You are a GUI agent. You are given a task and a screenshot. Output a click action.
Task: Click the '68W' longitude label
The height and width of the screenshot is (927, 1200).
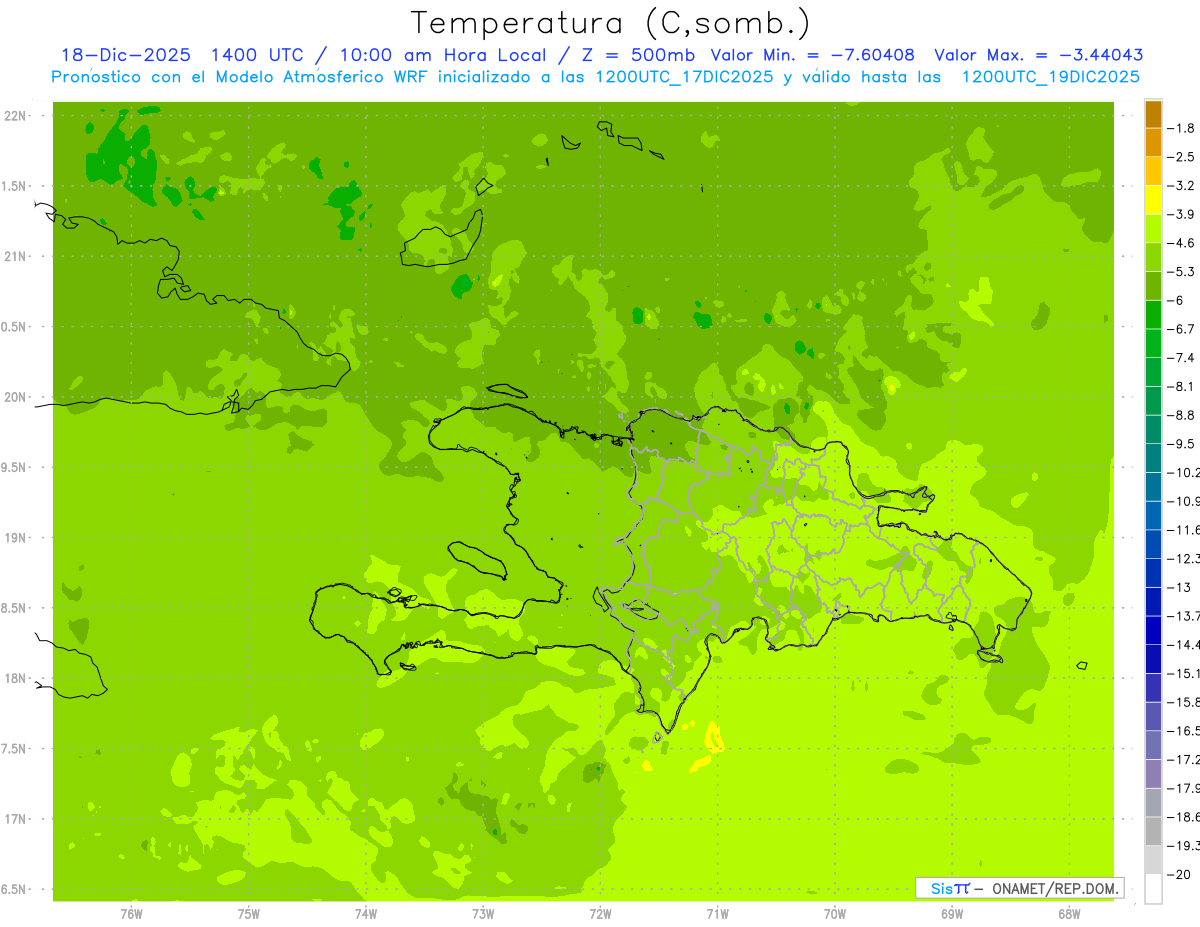coord(1068,913)
